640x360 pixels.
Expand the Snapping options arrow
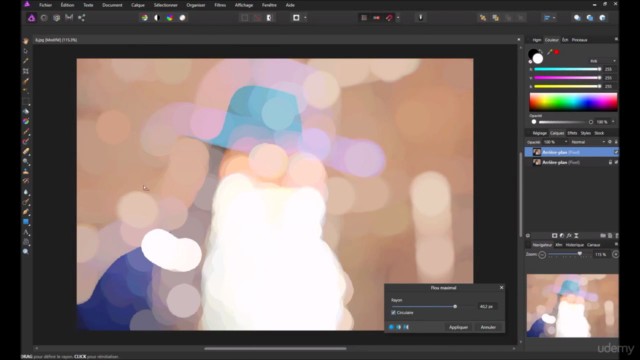[x=398, y=18]
